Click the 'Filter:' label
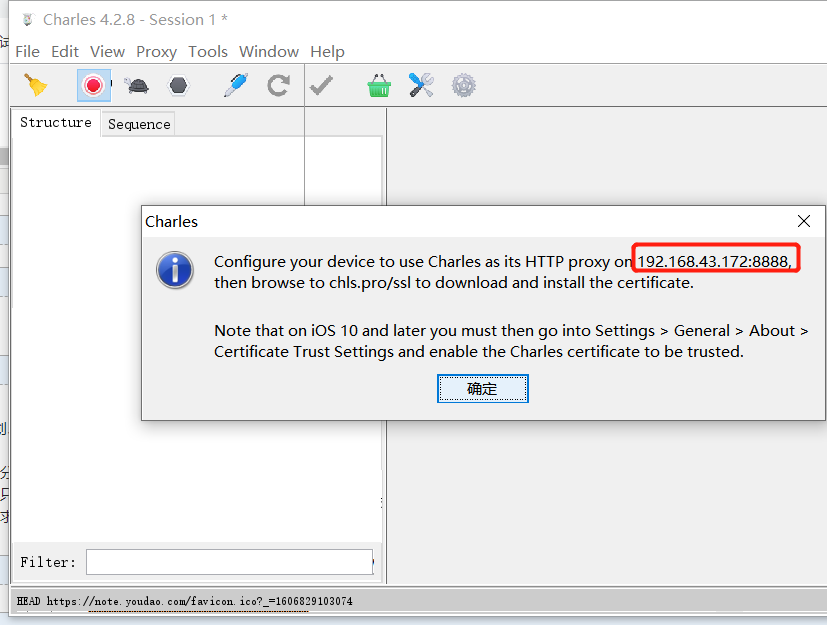827x625 pixels. click(47, 562)
